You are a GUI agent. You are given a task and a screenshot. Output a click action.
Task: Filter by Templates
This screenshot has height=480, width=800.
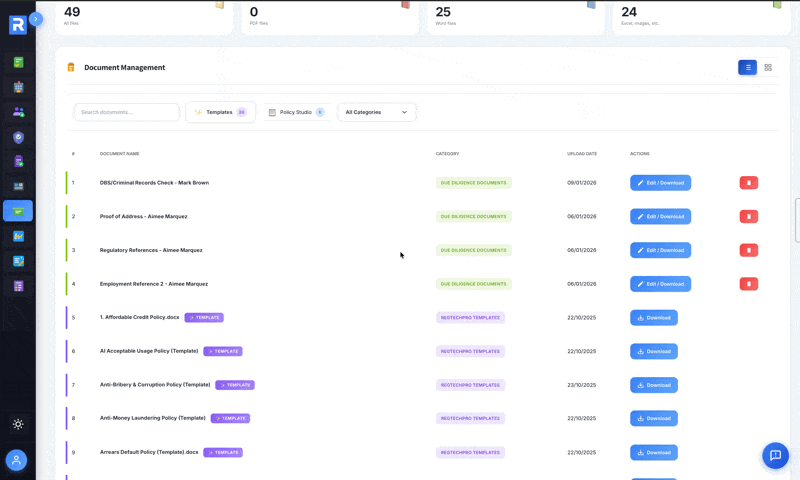[220, 112]
